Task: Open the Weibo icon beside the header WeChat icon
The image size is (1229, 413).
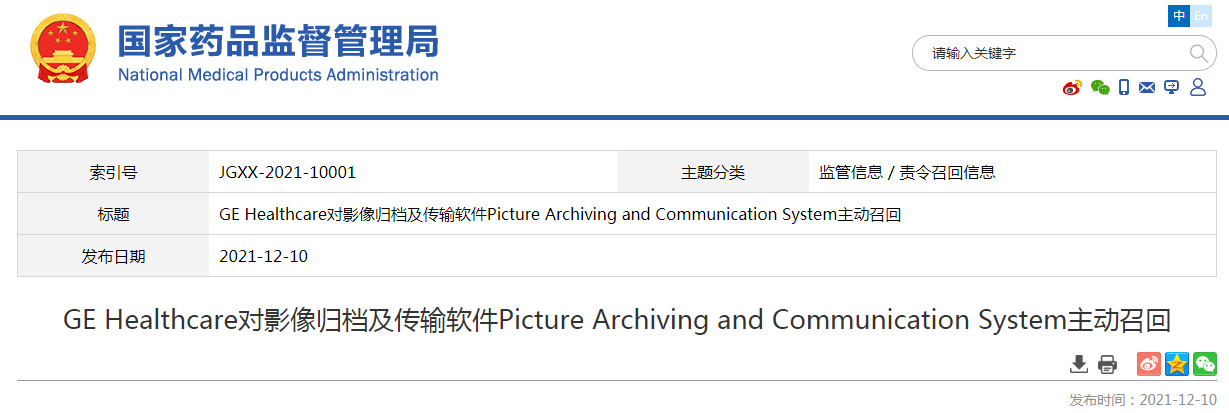Action: click(1072, 88)
